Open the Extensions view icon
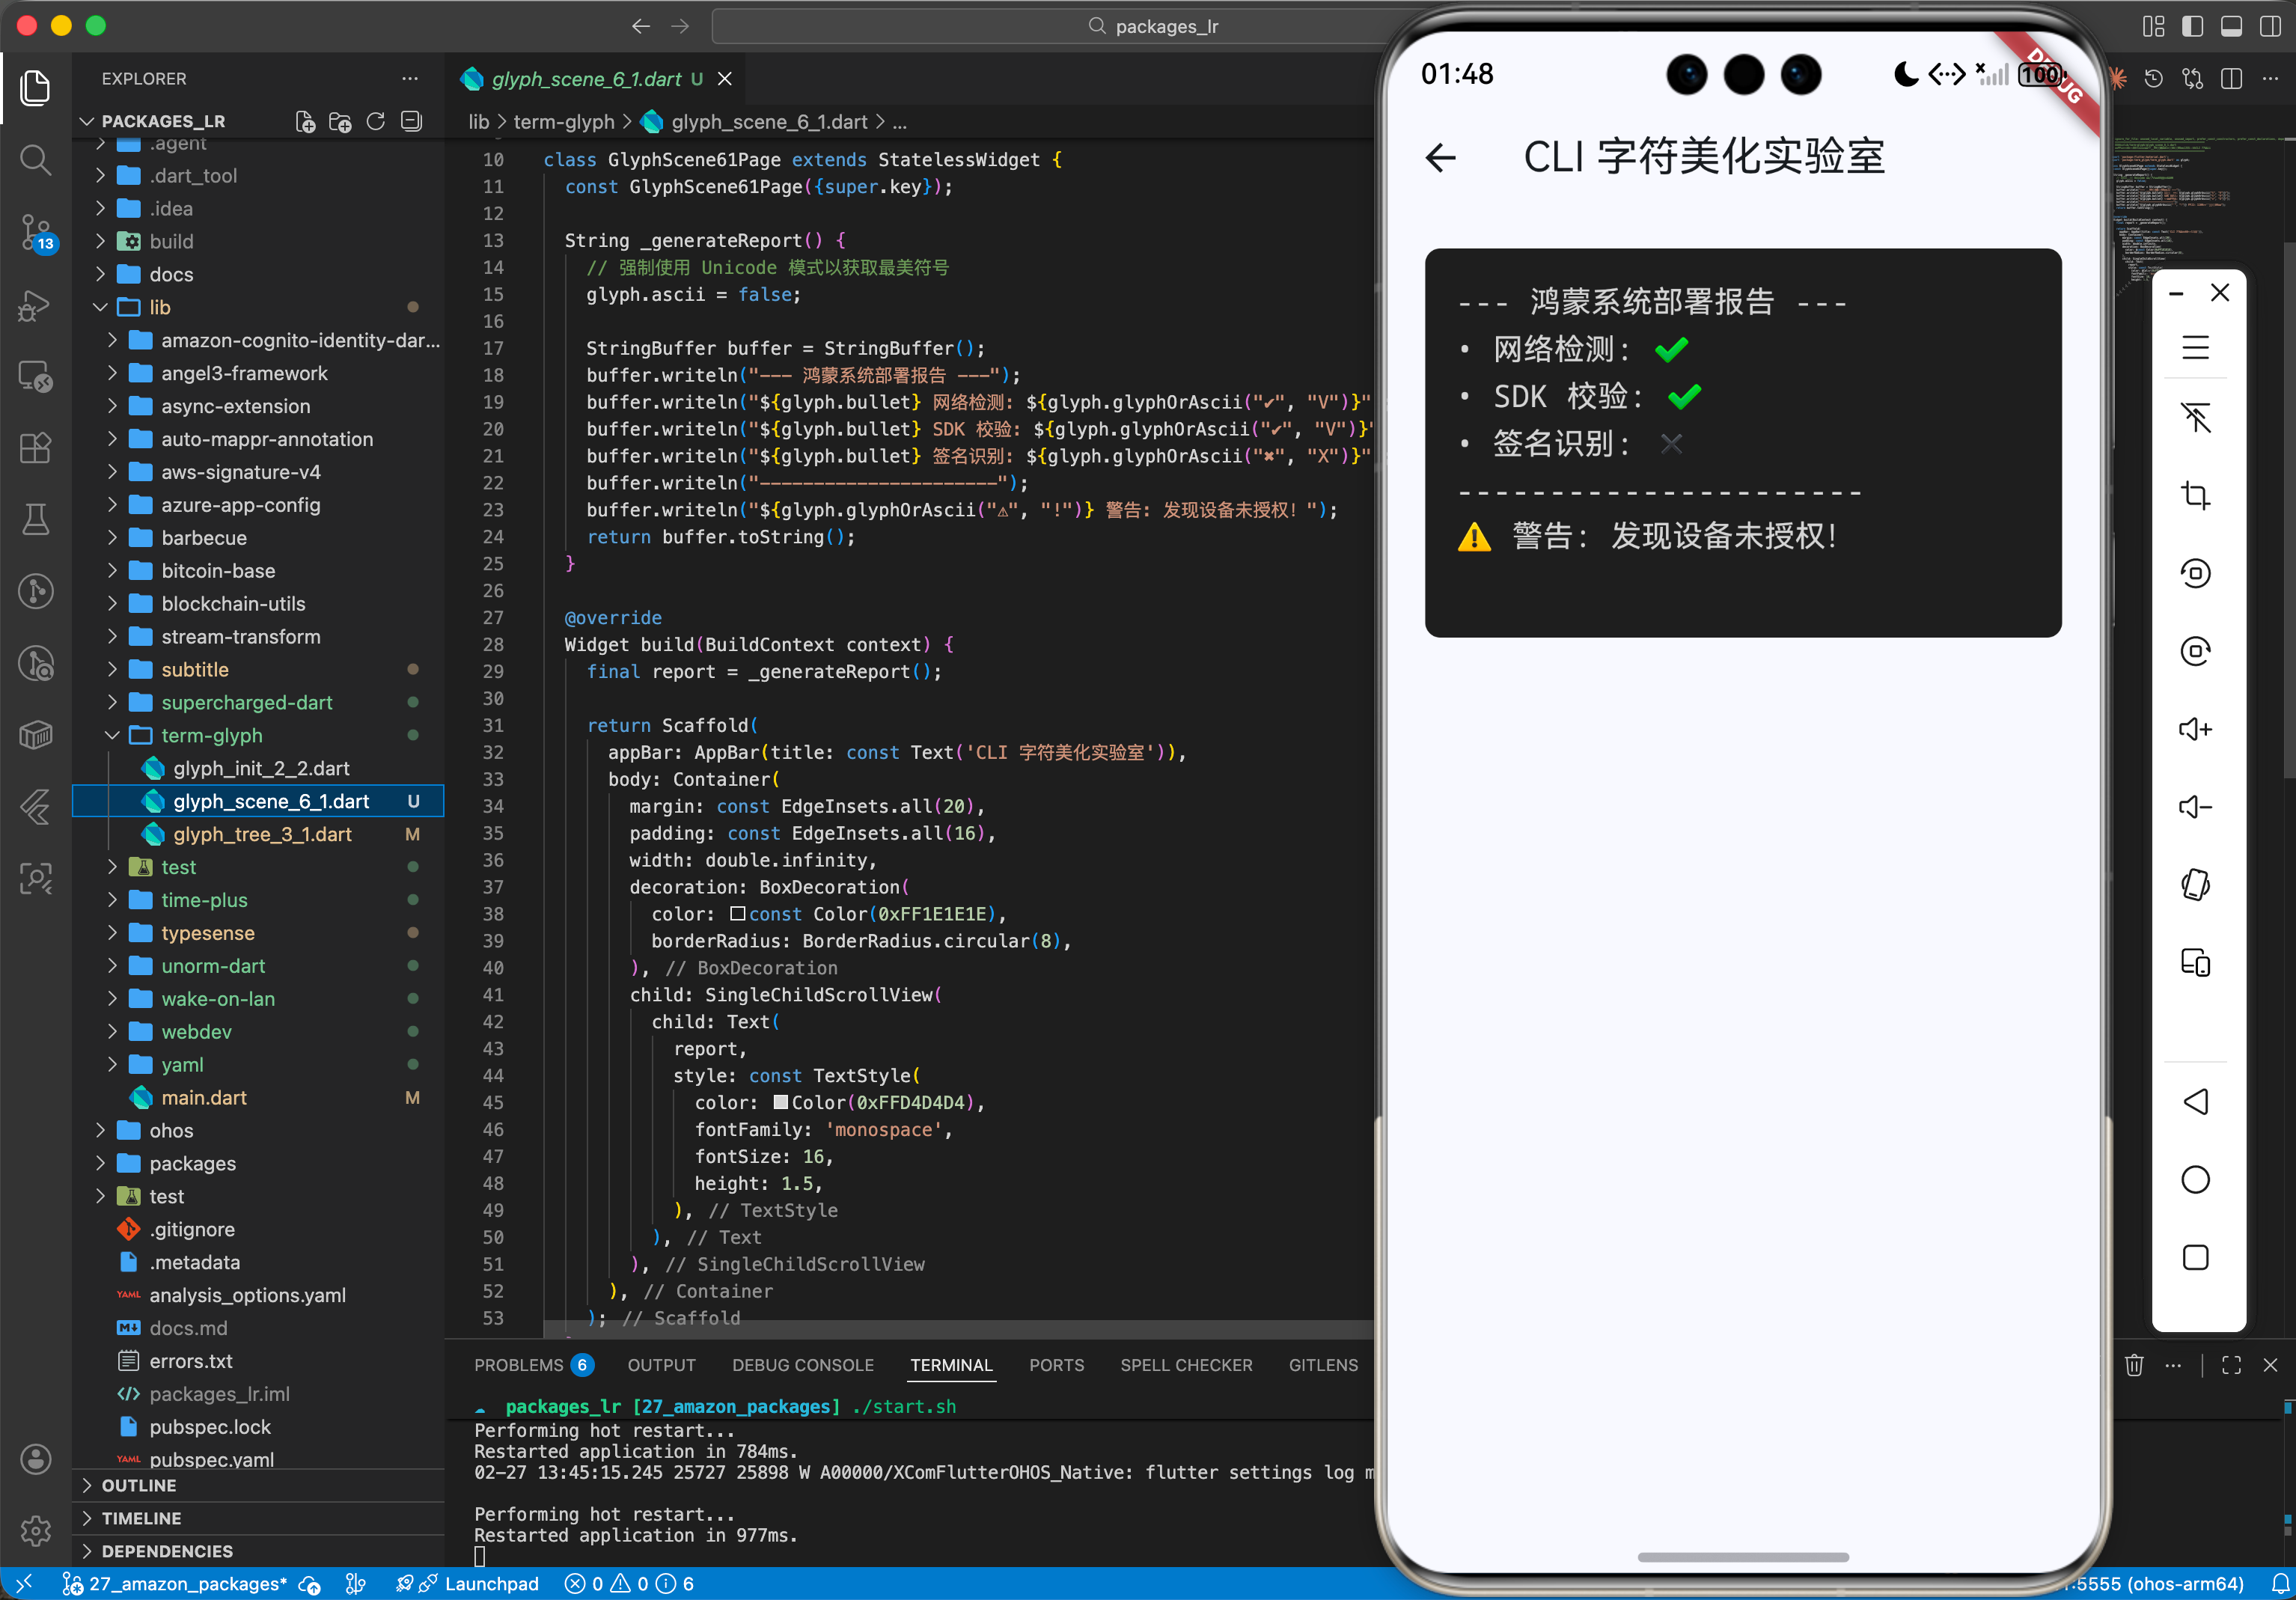 (x=35, y=448)
